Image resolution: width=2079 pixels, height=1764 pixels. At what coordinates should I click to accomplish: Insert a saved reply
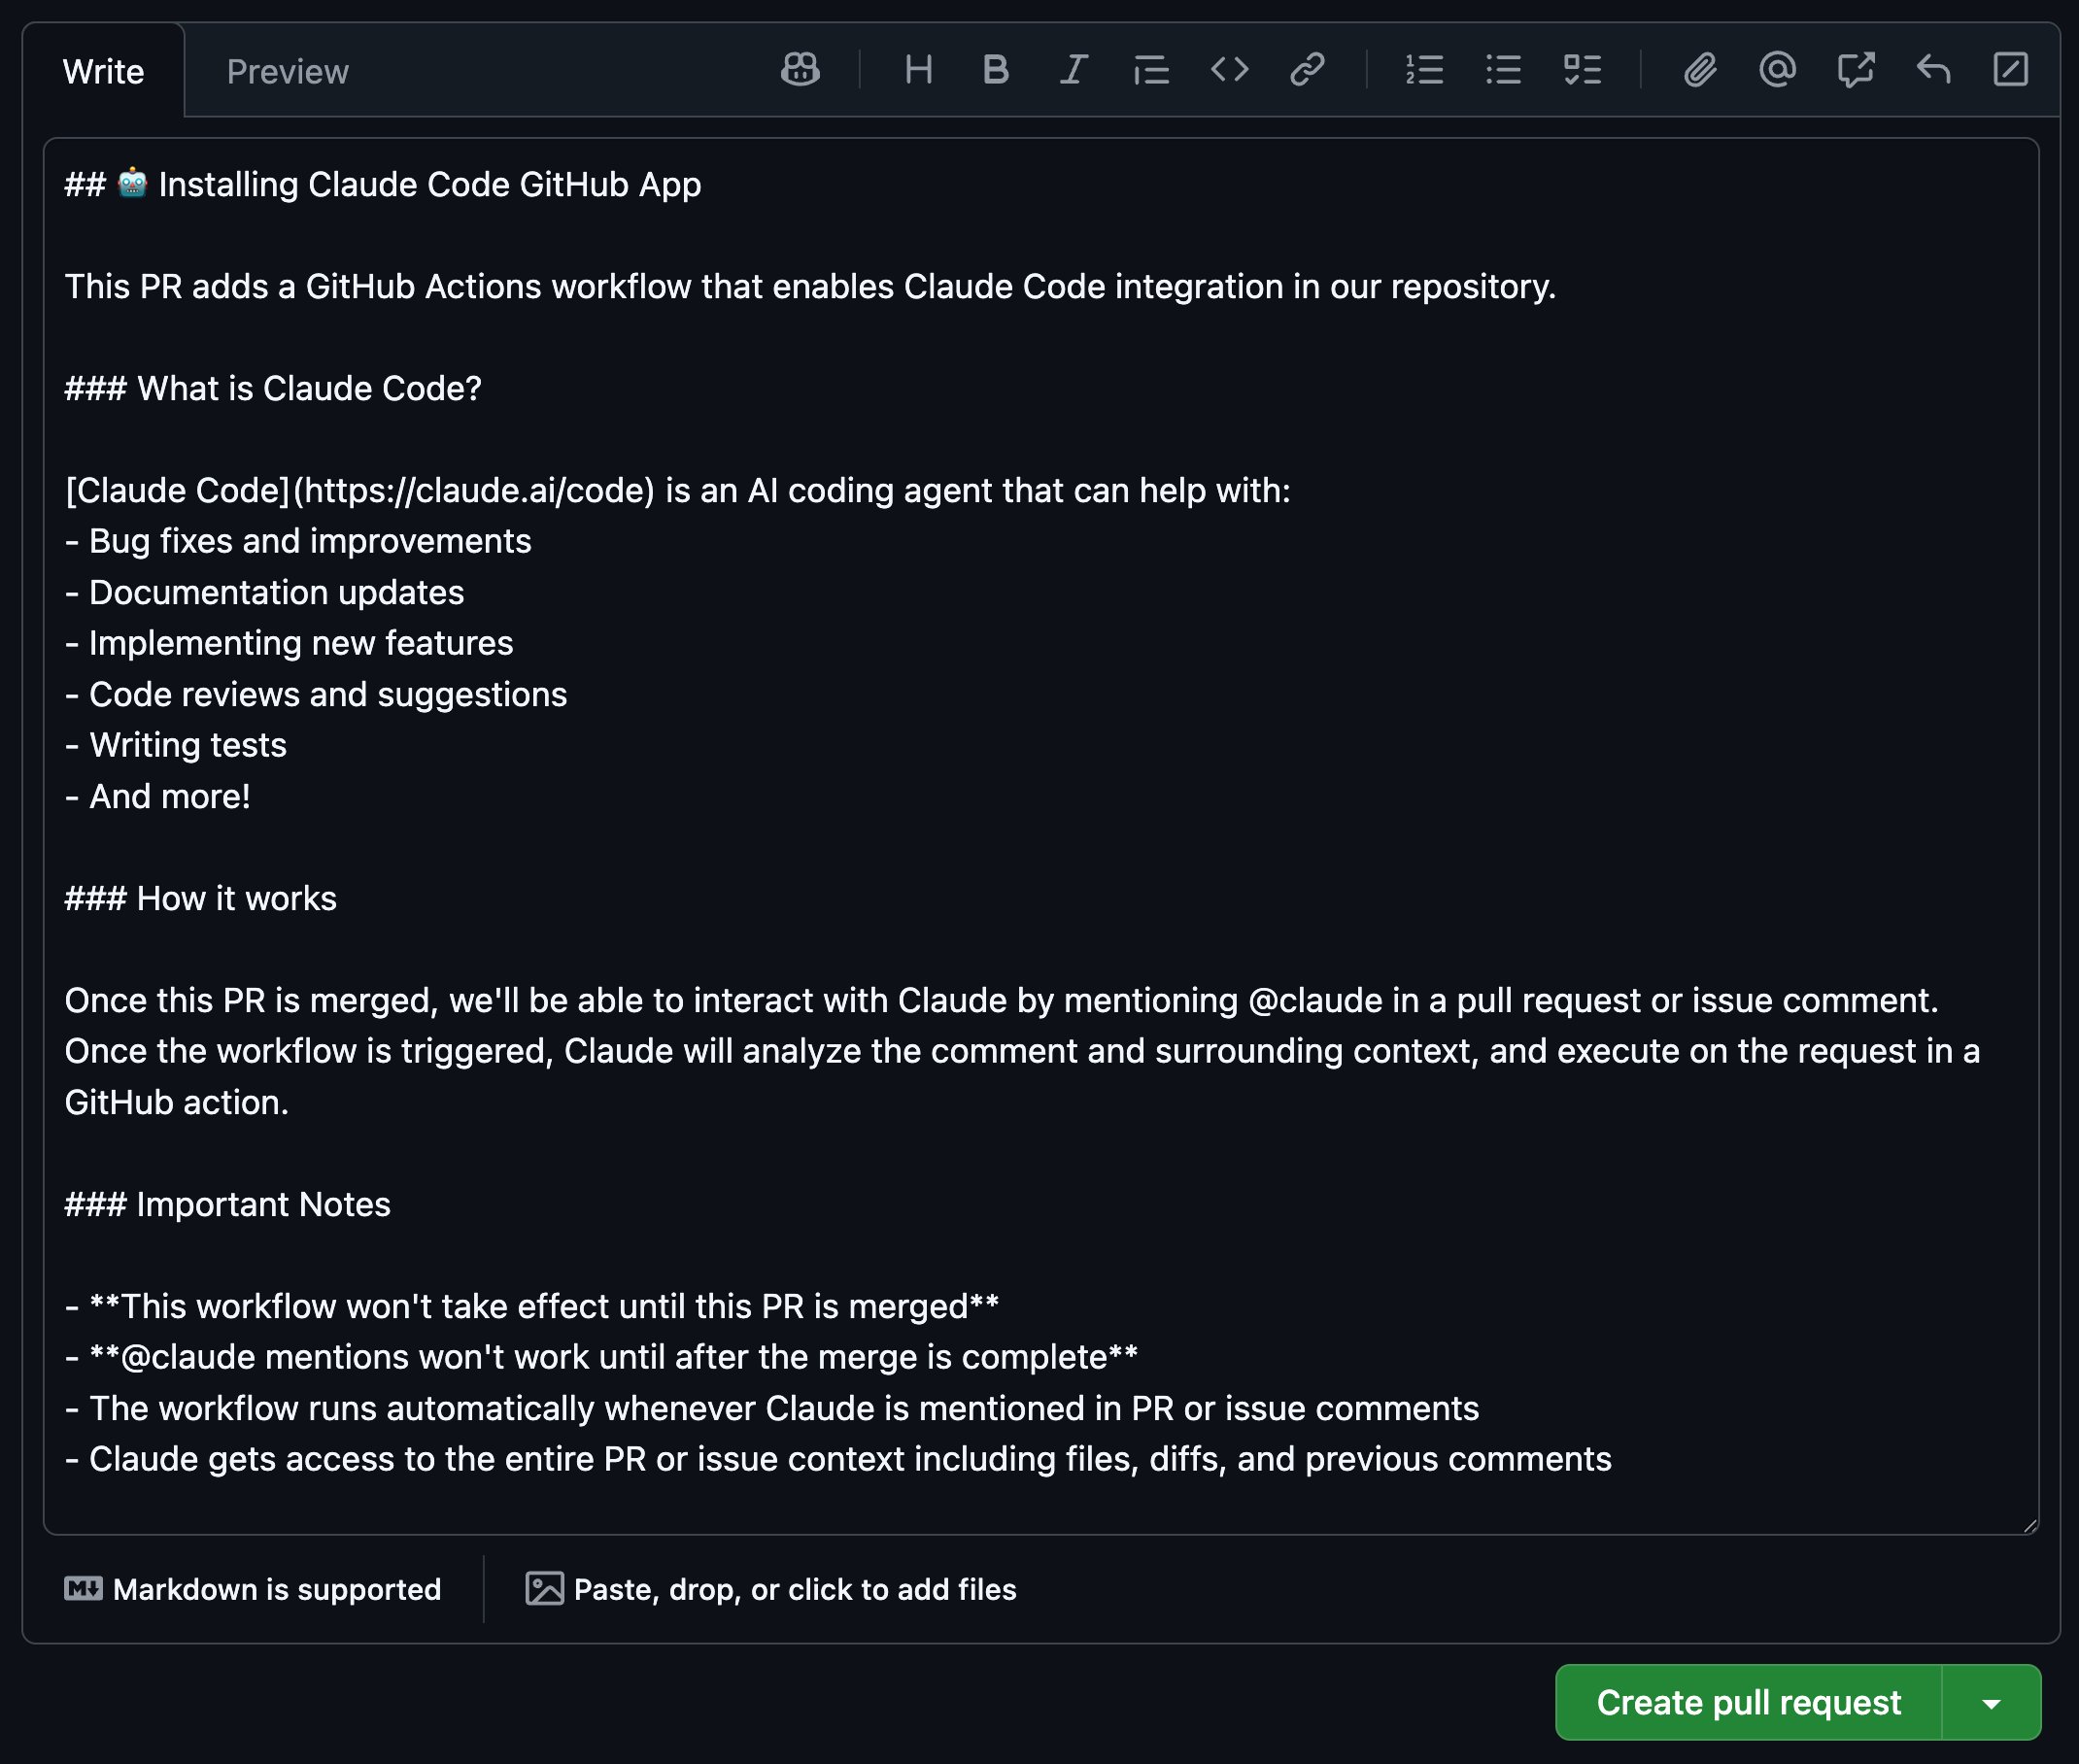(1932, 69)
